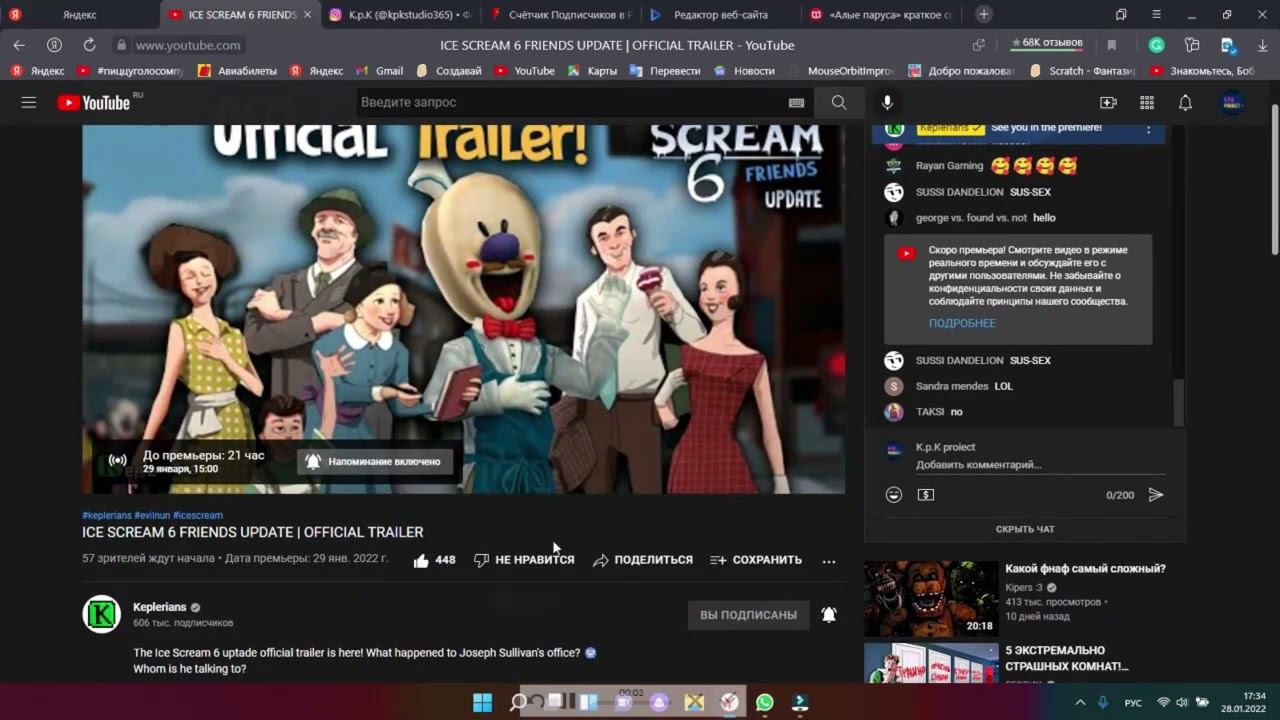The height and width of the screenshot is (720, 1280).
Task: Open the YouTube guide hamburger menu
Action: pyautogui.click(x=29, y=102)
